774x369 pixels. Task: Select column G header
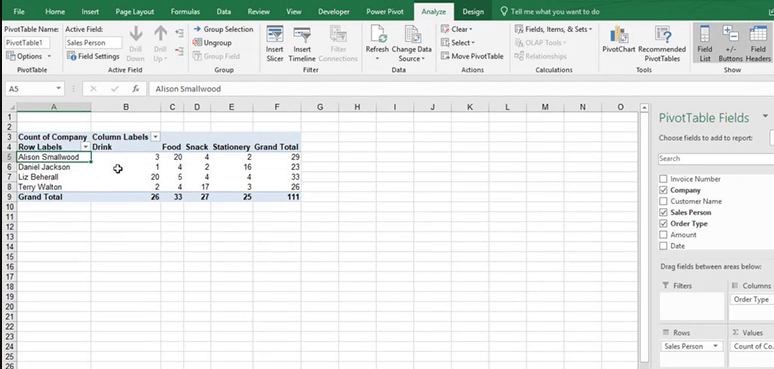pyautogui.click(x=320, y=107)
